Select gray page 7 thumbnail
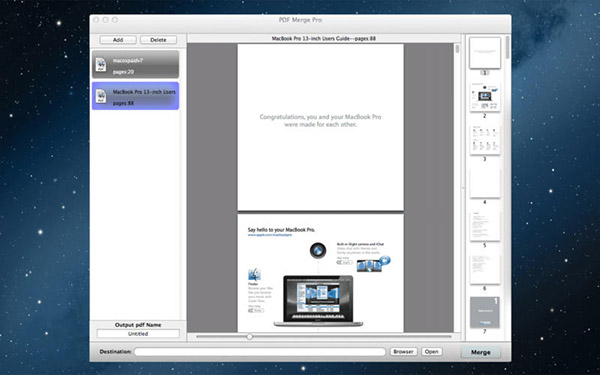The image size is (600, 375). click(x=485, y=313)
